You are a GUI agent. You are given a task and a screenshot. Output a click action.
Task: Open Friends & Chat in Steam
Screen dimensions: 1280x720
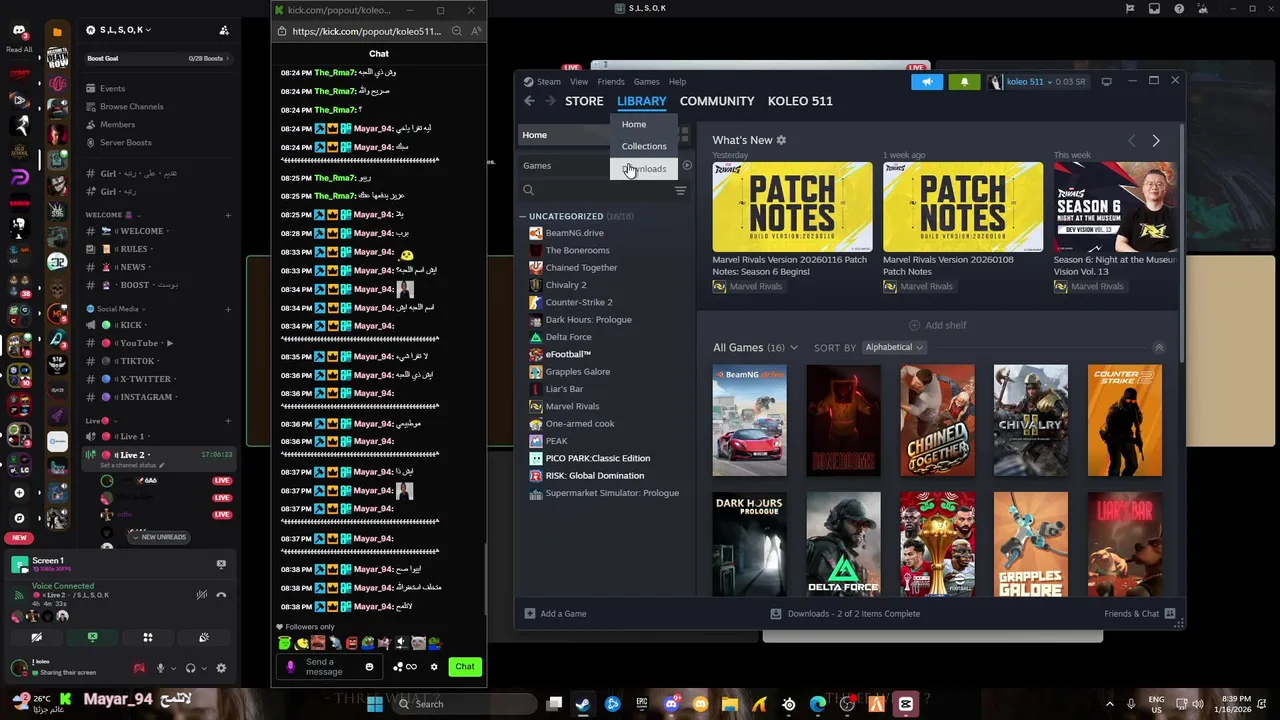(x=1139, y=614)
